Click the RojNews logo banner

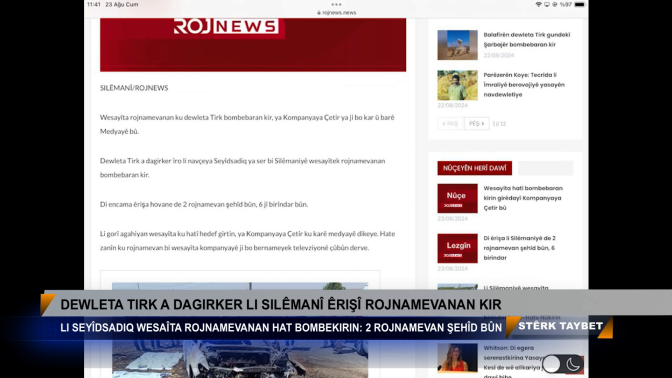[x=253, y=45]
